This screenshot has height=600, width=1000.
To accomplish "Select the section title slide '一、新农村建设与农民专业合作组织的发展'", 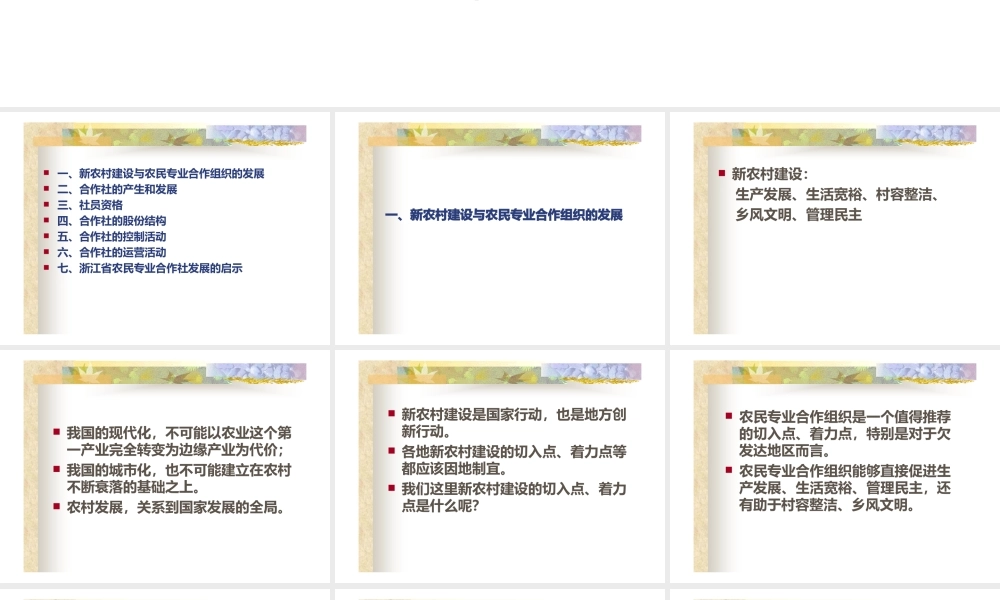I will (500, 228).
